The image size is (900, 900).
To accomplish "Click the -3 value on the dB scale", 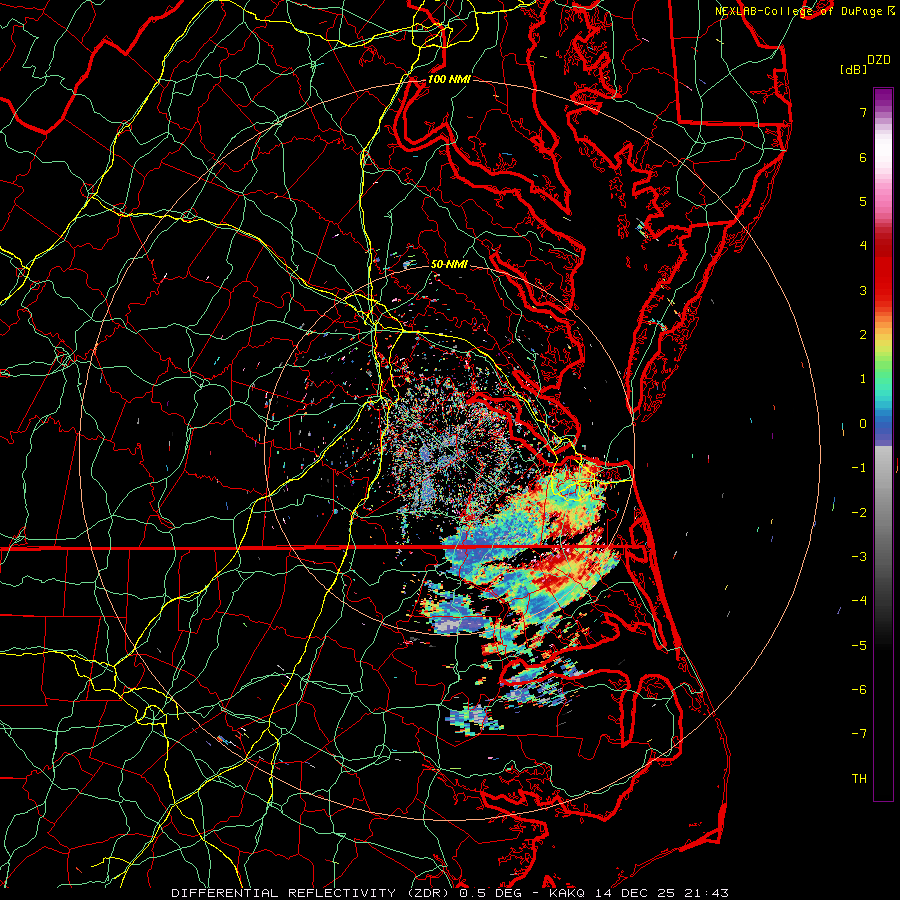I will pos(859,557).
